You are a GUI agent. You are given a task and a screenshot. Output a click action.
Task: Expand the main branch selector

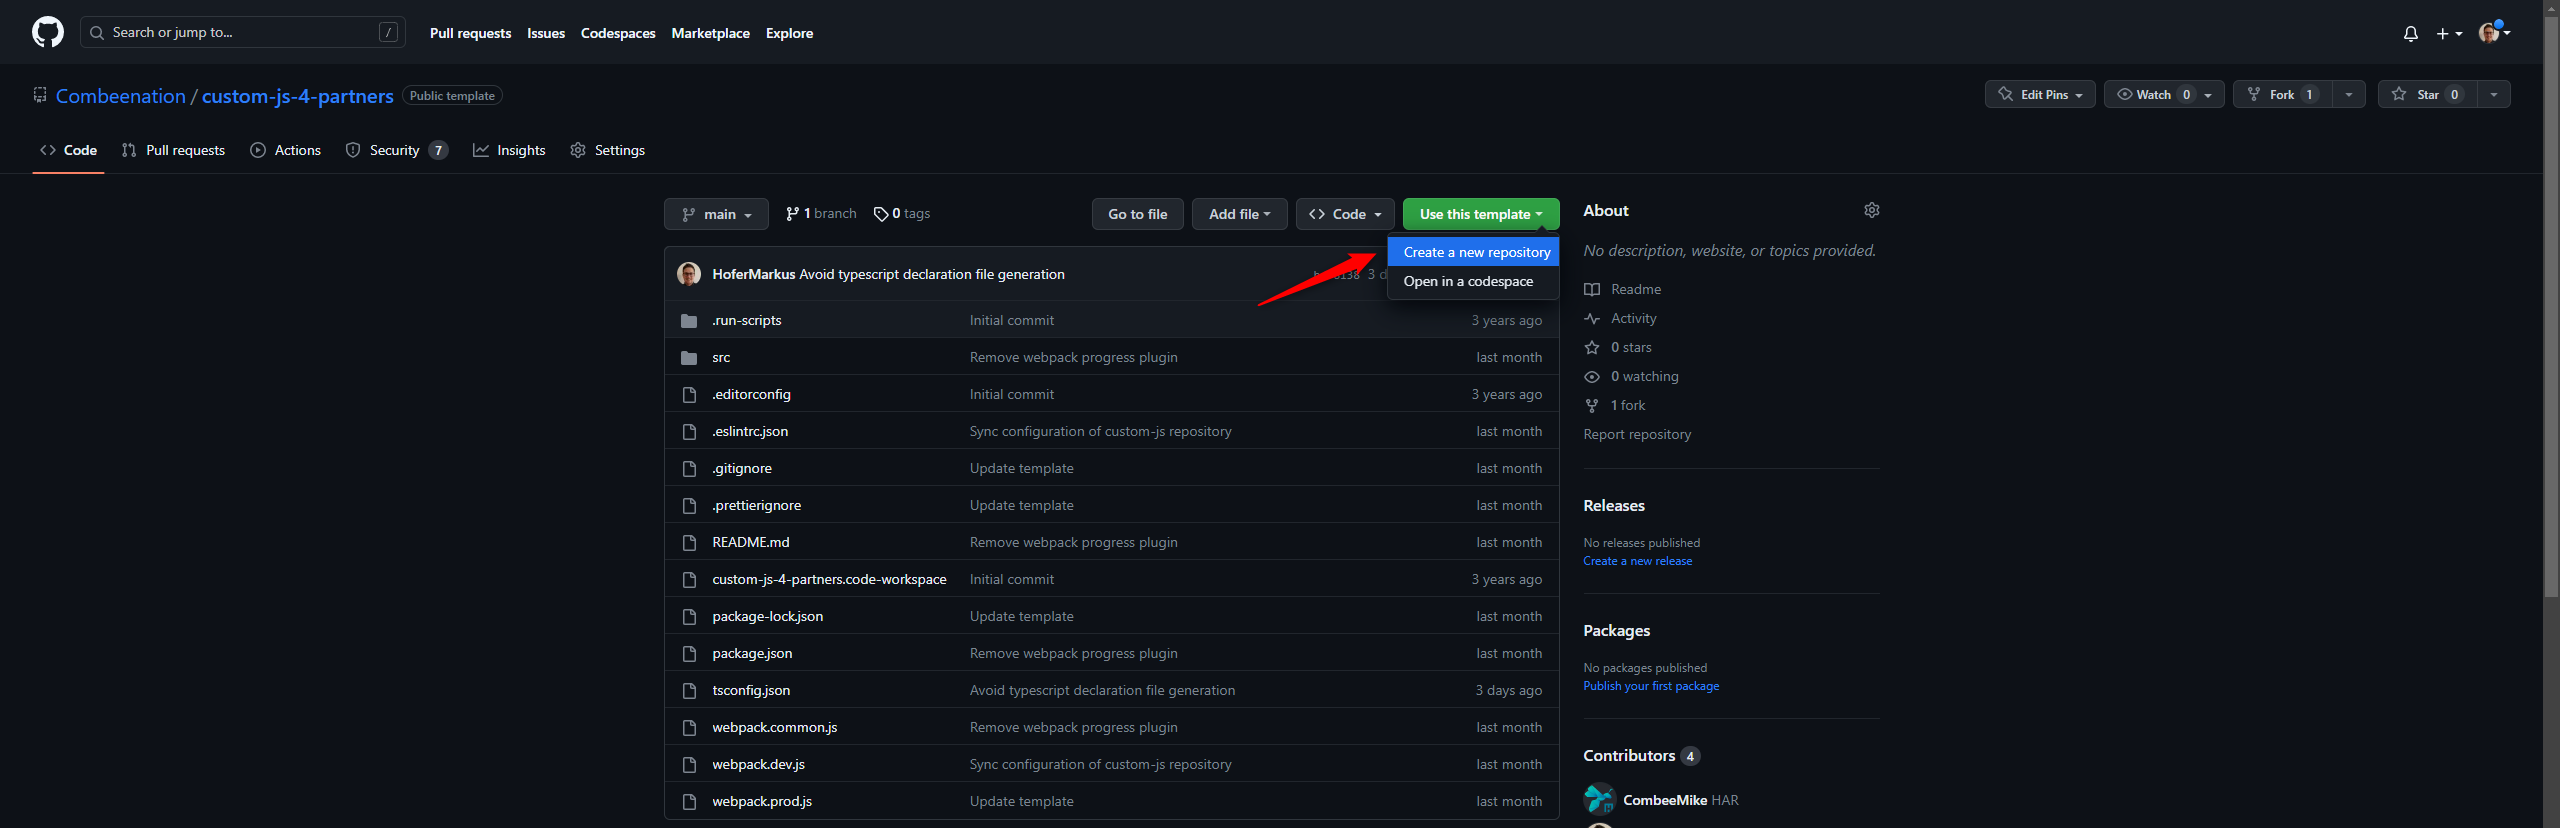coord(716,214)
